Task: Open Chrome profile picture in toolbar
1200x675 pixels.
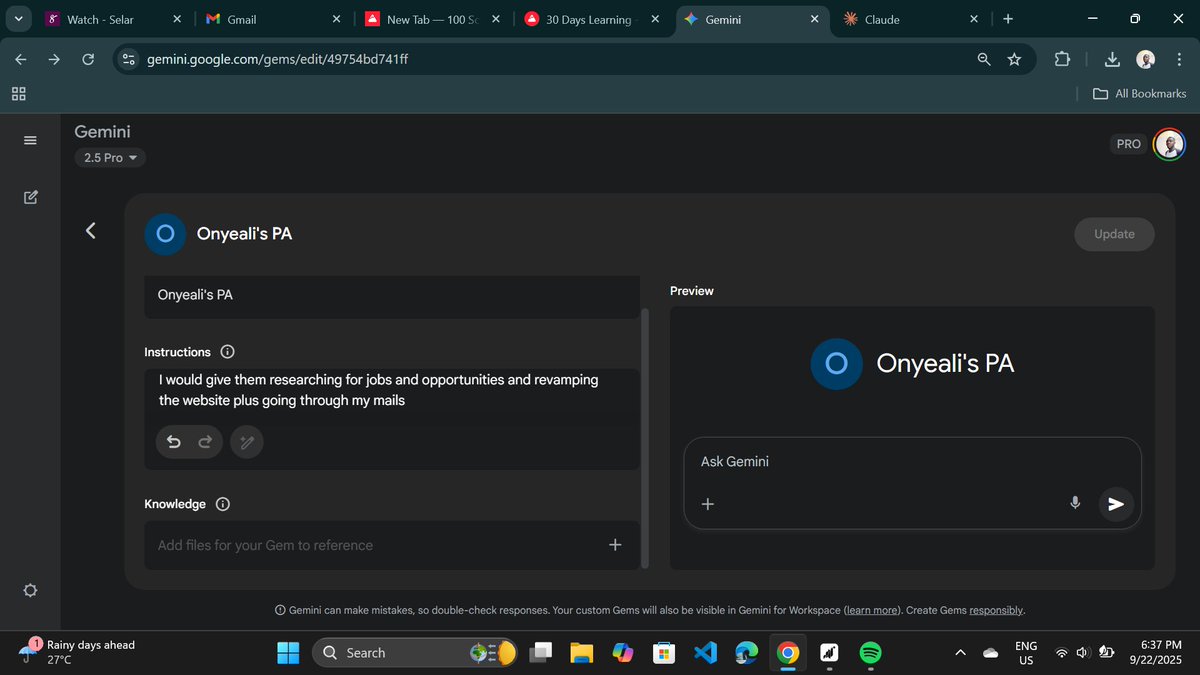Action: [1146, 59]
